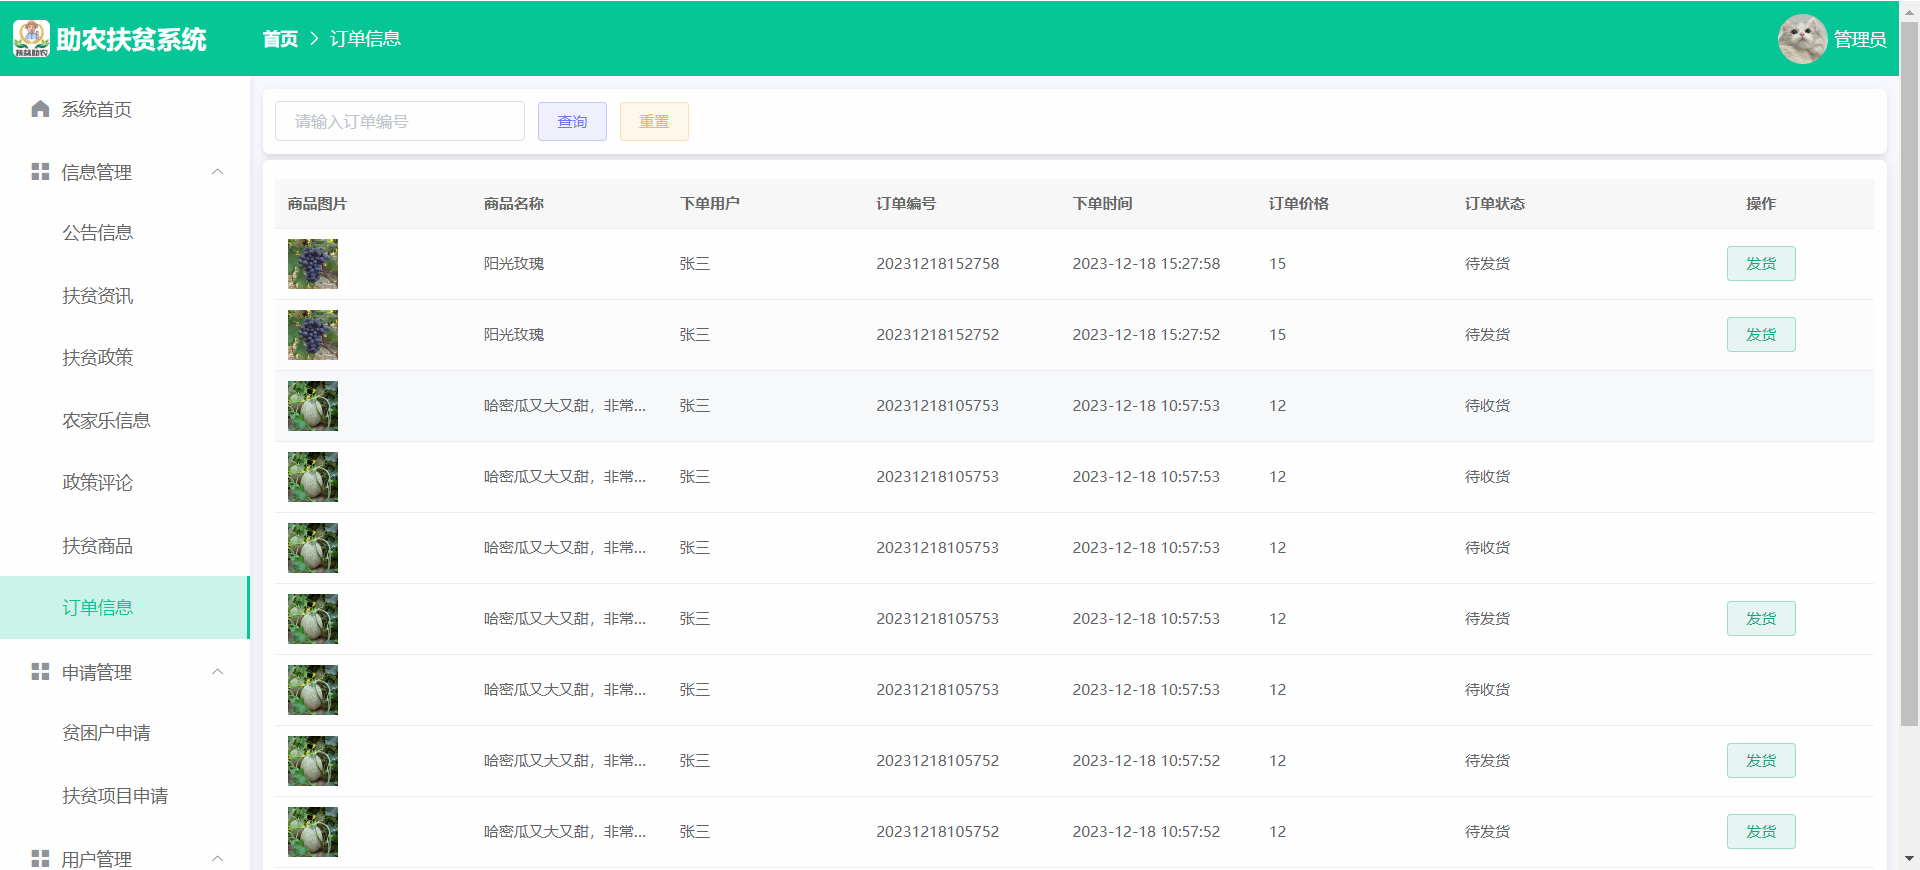Click the 订单价格 column header
The height and width of the screenshot is (870, 1920).
pos(1299,204)
